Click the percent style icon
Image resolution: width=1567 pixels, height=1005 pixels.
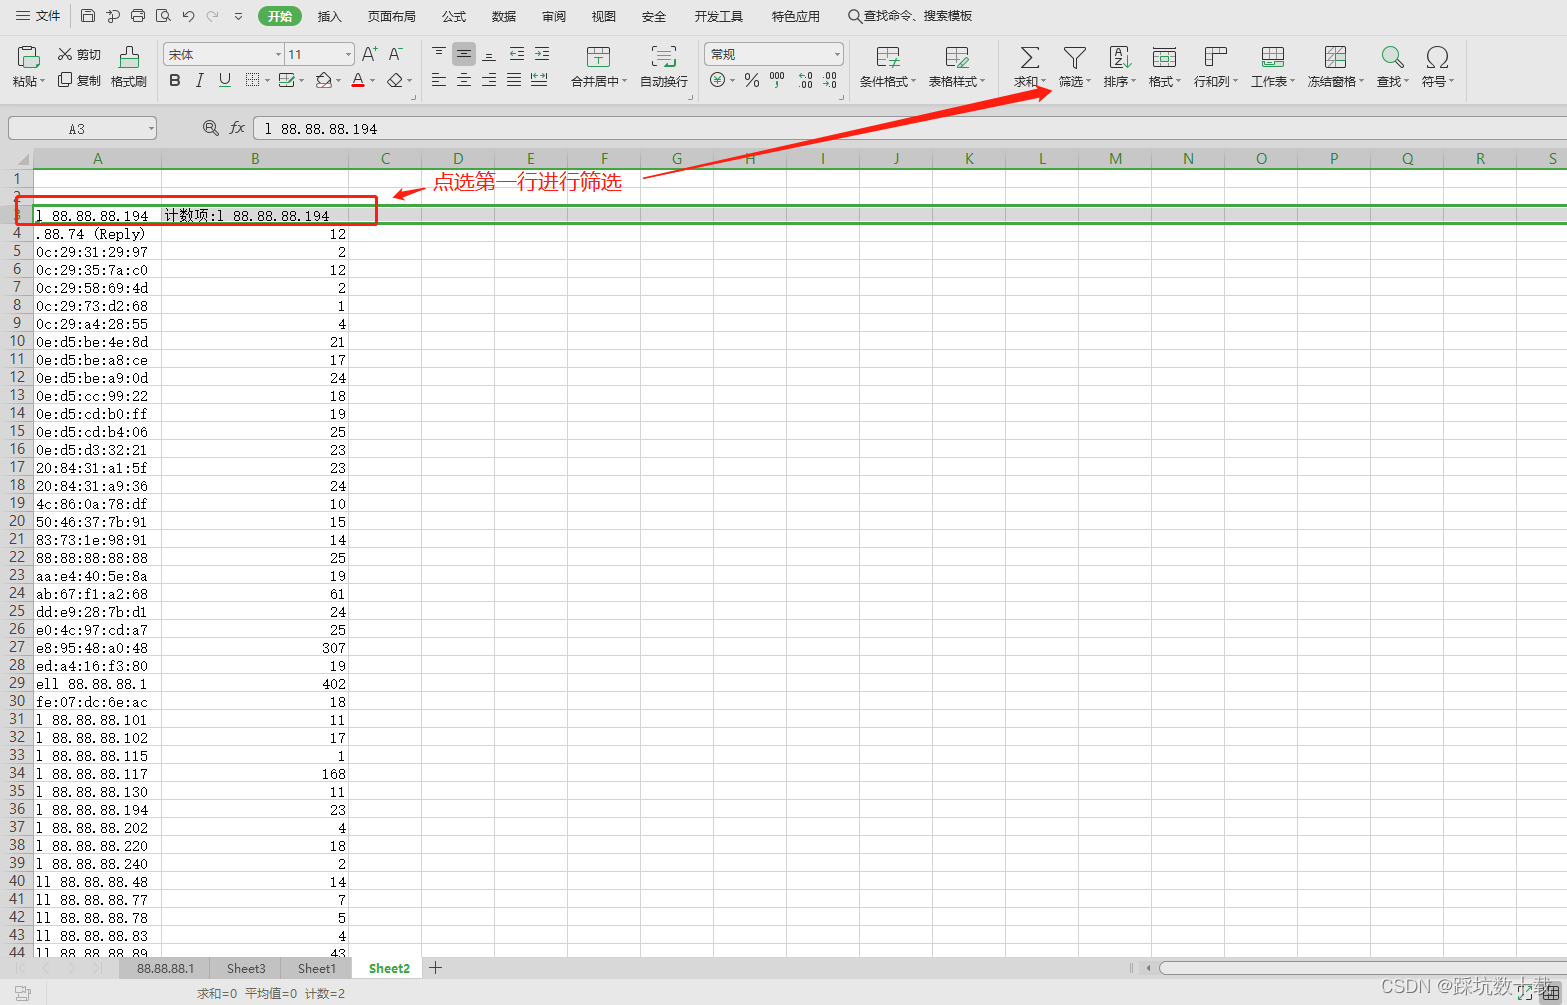pyautogui.click(x=752, y=80)
